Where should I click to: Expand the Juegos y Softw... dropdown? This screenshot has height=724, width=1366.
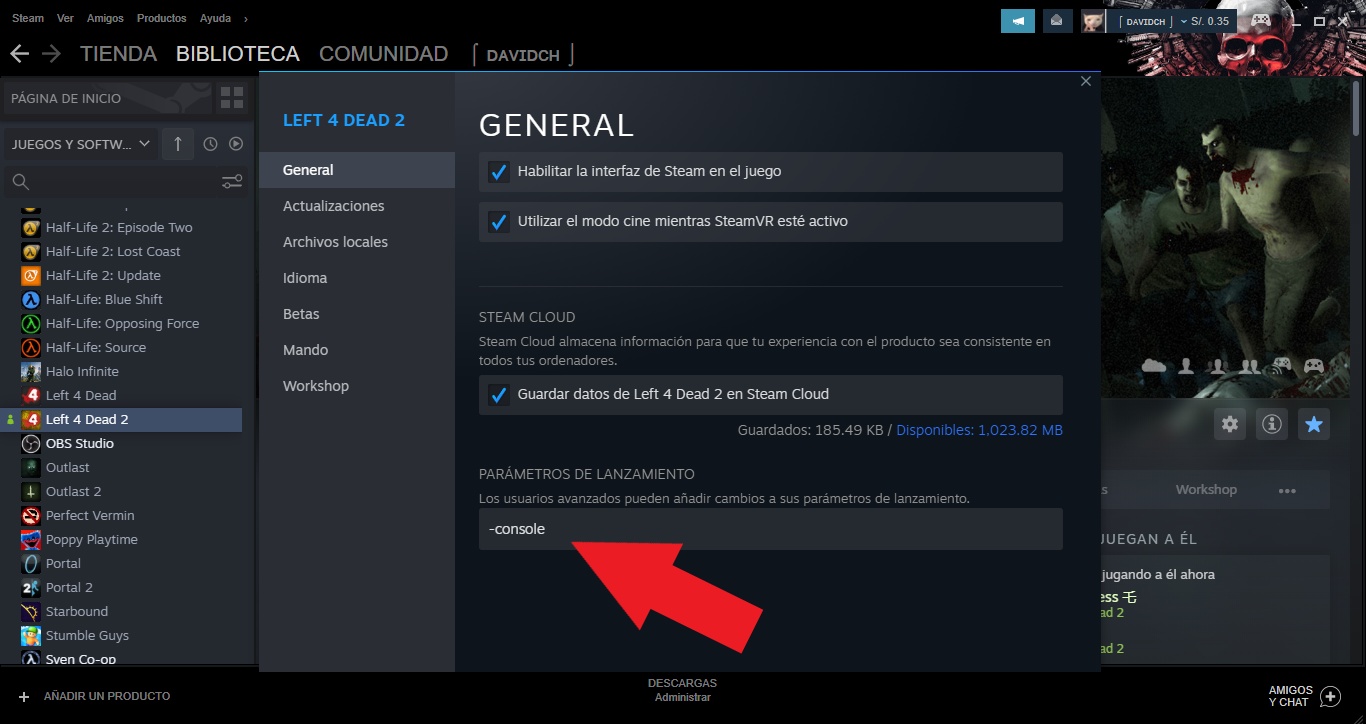coord(81,144)
